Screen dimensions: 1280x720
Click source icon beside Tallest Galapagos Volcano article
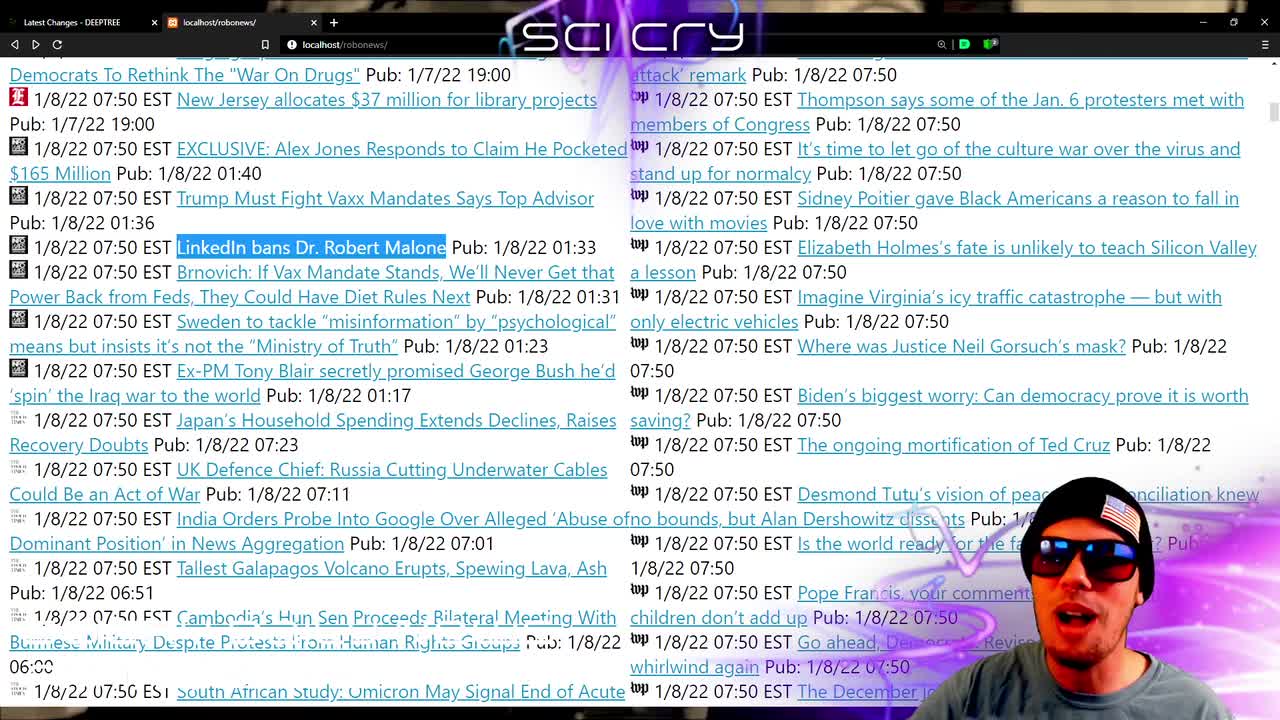18,565
